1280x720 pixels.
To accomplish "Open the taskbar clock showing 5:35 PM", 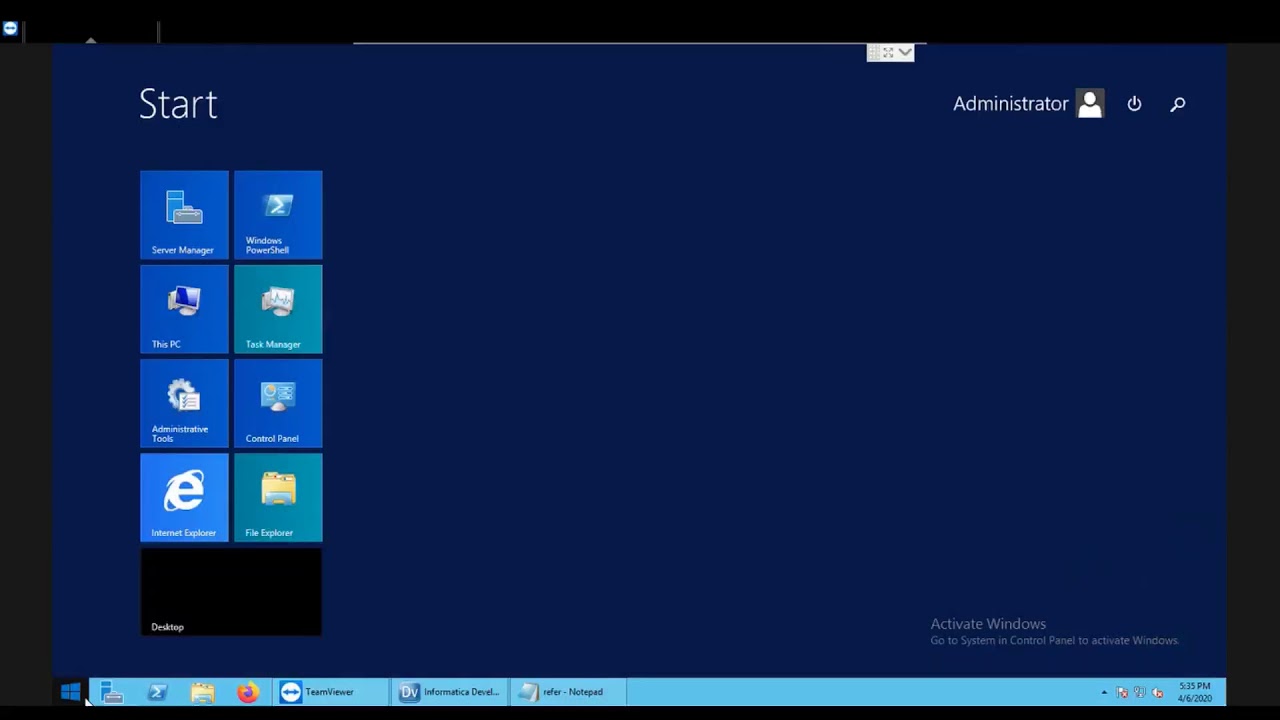I will click(1194, 692).
